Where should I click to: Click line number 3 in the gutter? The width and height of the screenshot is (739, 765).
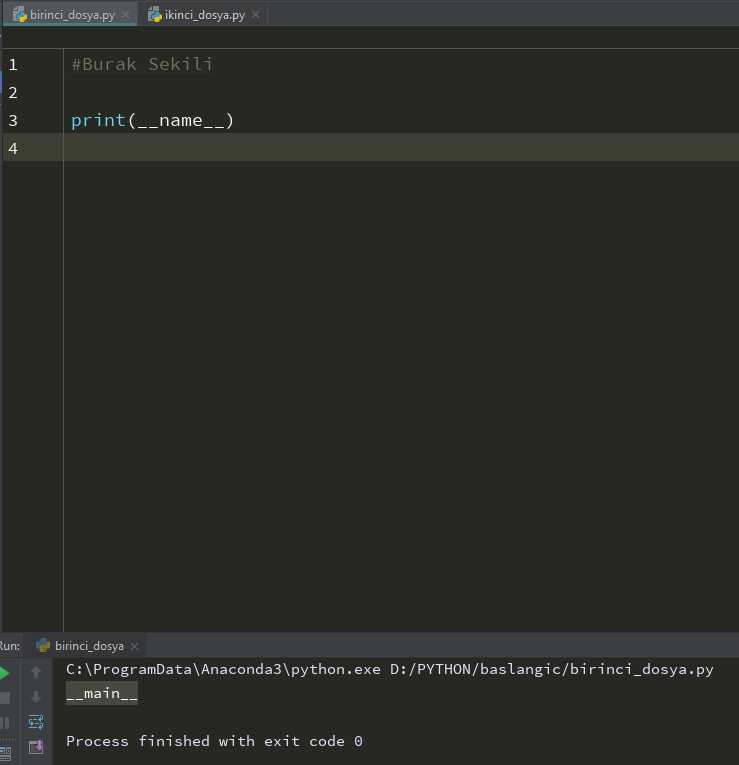pyautogui.click(x=13, y=121)
